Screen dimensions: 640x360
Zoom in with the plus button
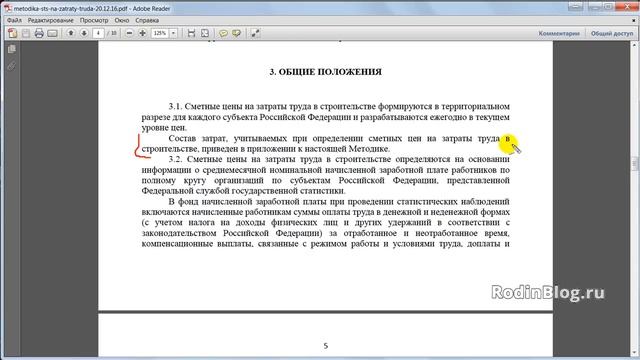point(142,33)
